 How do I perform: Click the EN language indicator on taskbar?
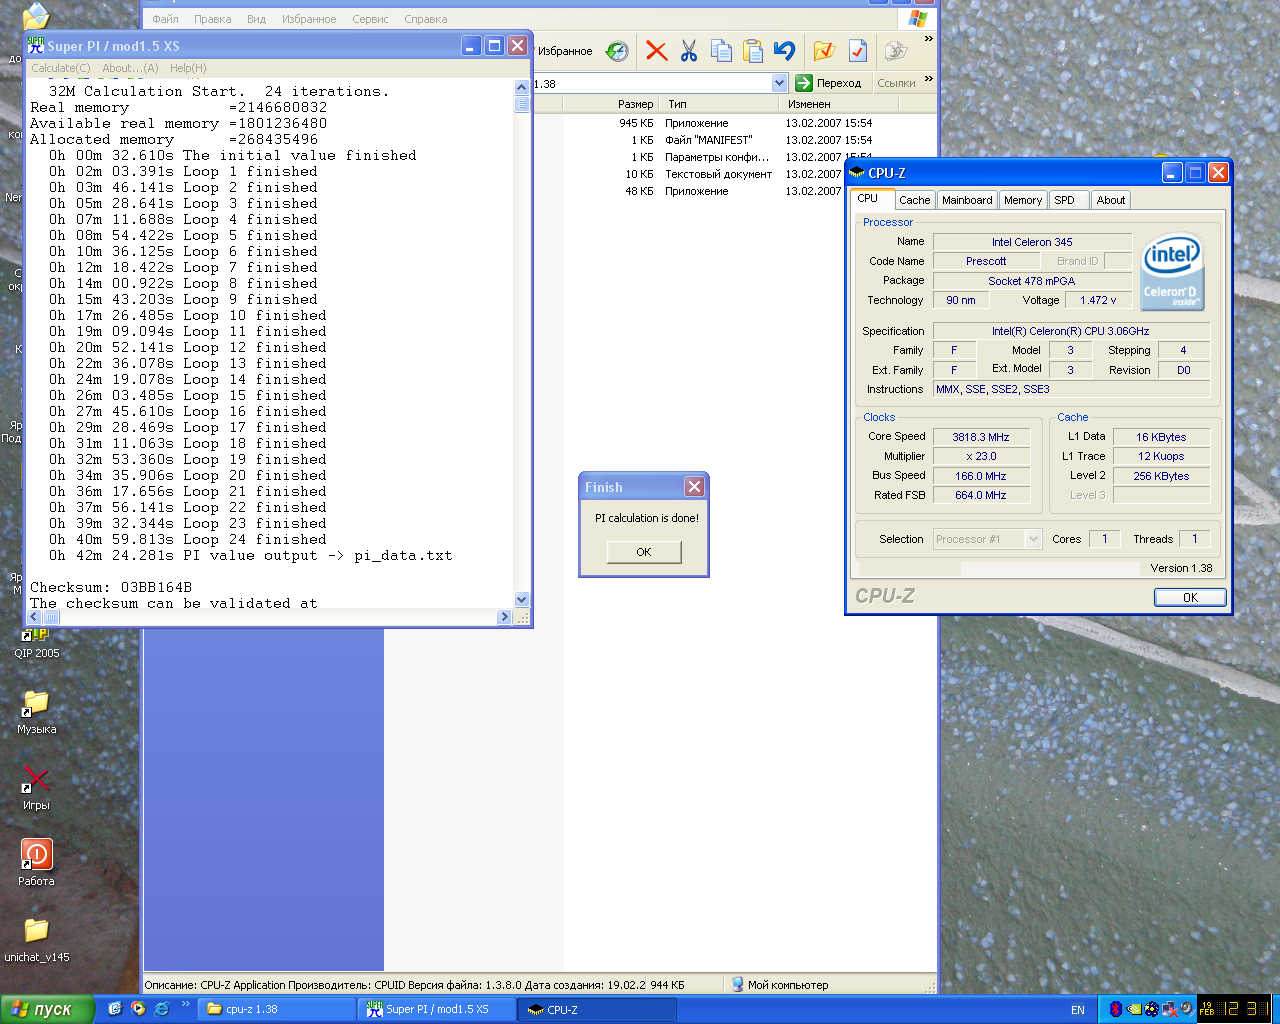pos(1077,1010)
